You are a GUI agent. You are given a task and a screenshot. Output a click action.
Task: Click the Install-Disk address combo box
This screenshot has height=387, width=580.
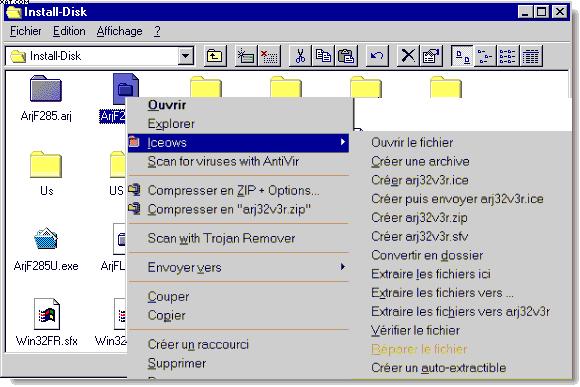pyautogui.click(x=100, y=56)
